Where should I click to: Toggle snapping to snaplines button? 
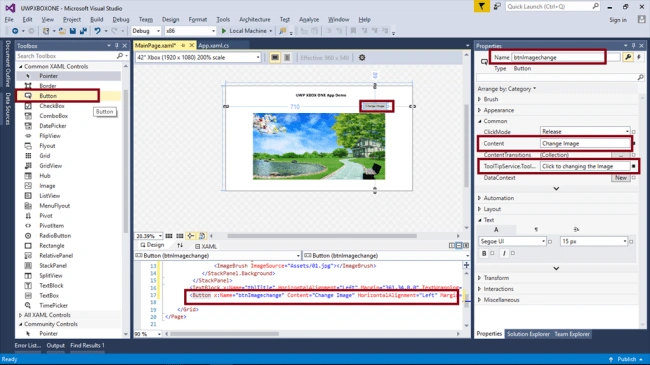[191, 236]
